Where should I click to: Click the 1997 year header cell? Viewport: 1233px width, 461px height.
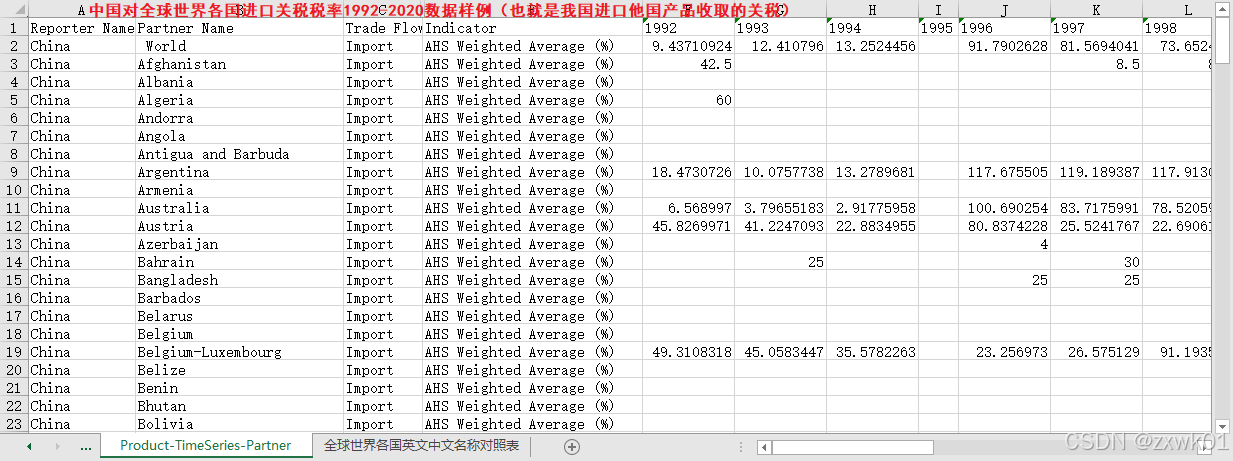pyautogui.click(x=1096, y=28)
